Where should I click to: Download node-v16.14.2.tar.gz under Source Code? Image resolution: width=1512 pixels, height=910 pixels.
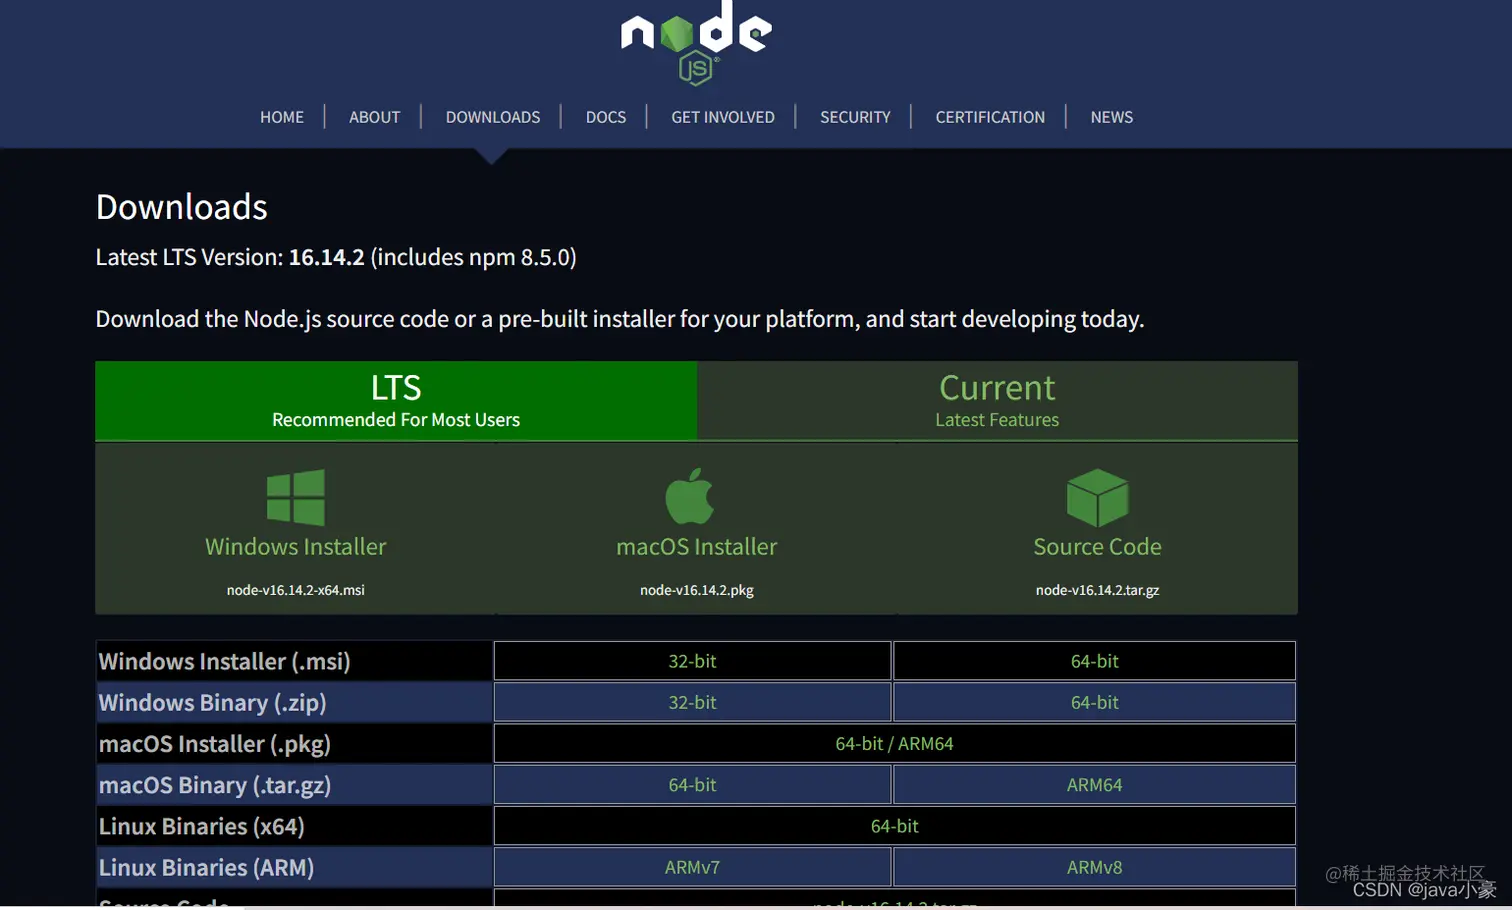pos(1097,590)
